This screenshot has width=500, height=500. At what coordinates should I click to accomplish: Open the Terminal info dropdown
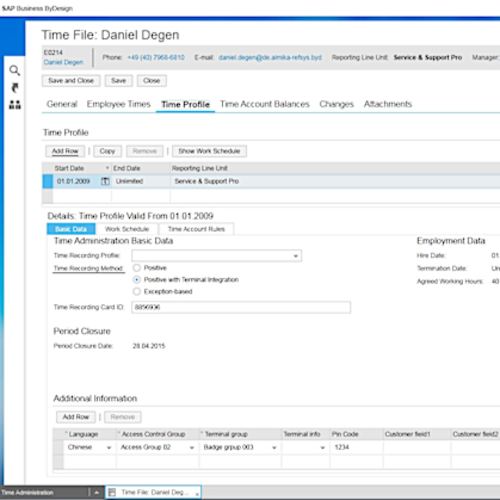click(322, 448)
